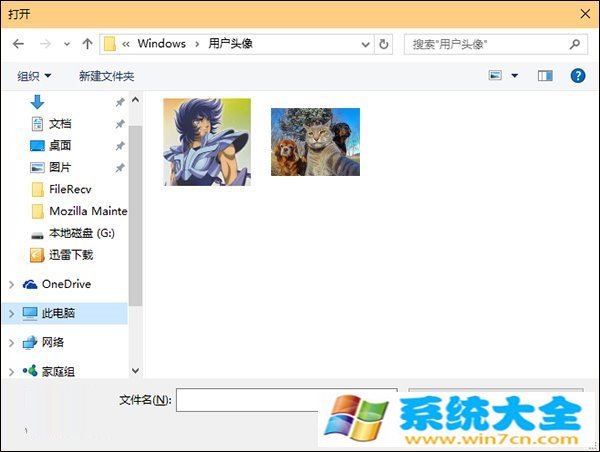Screen dimensions: 600x452
Task: Select OneDrive in navigation pane
Action: coord(67,284)
